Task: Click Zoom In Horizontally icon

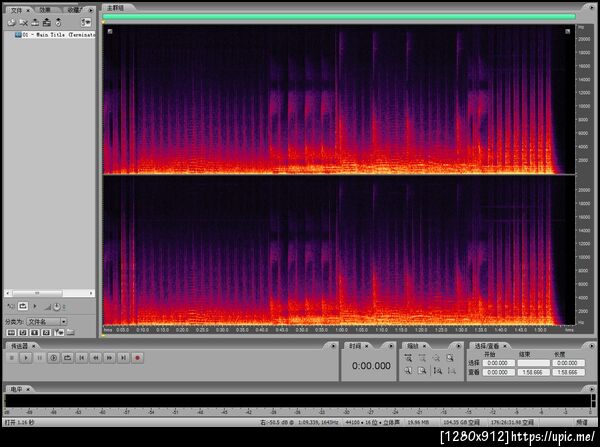Action: [x=408, y=358]
